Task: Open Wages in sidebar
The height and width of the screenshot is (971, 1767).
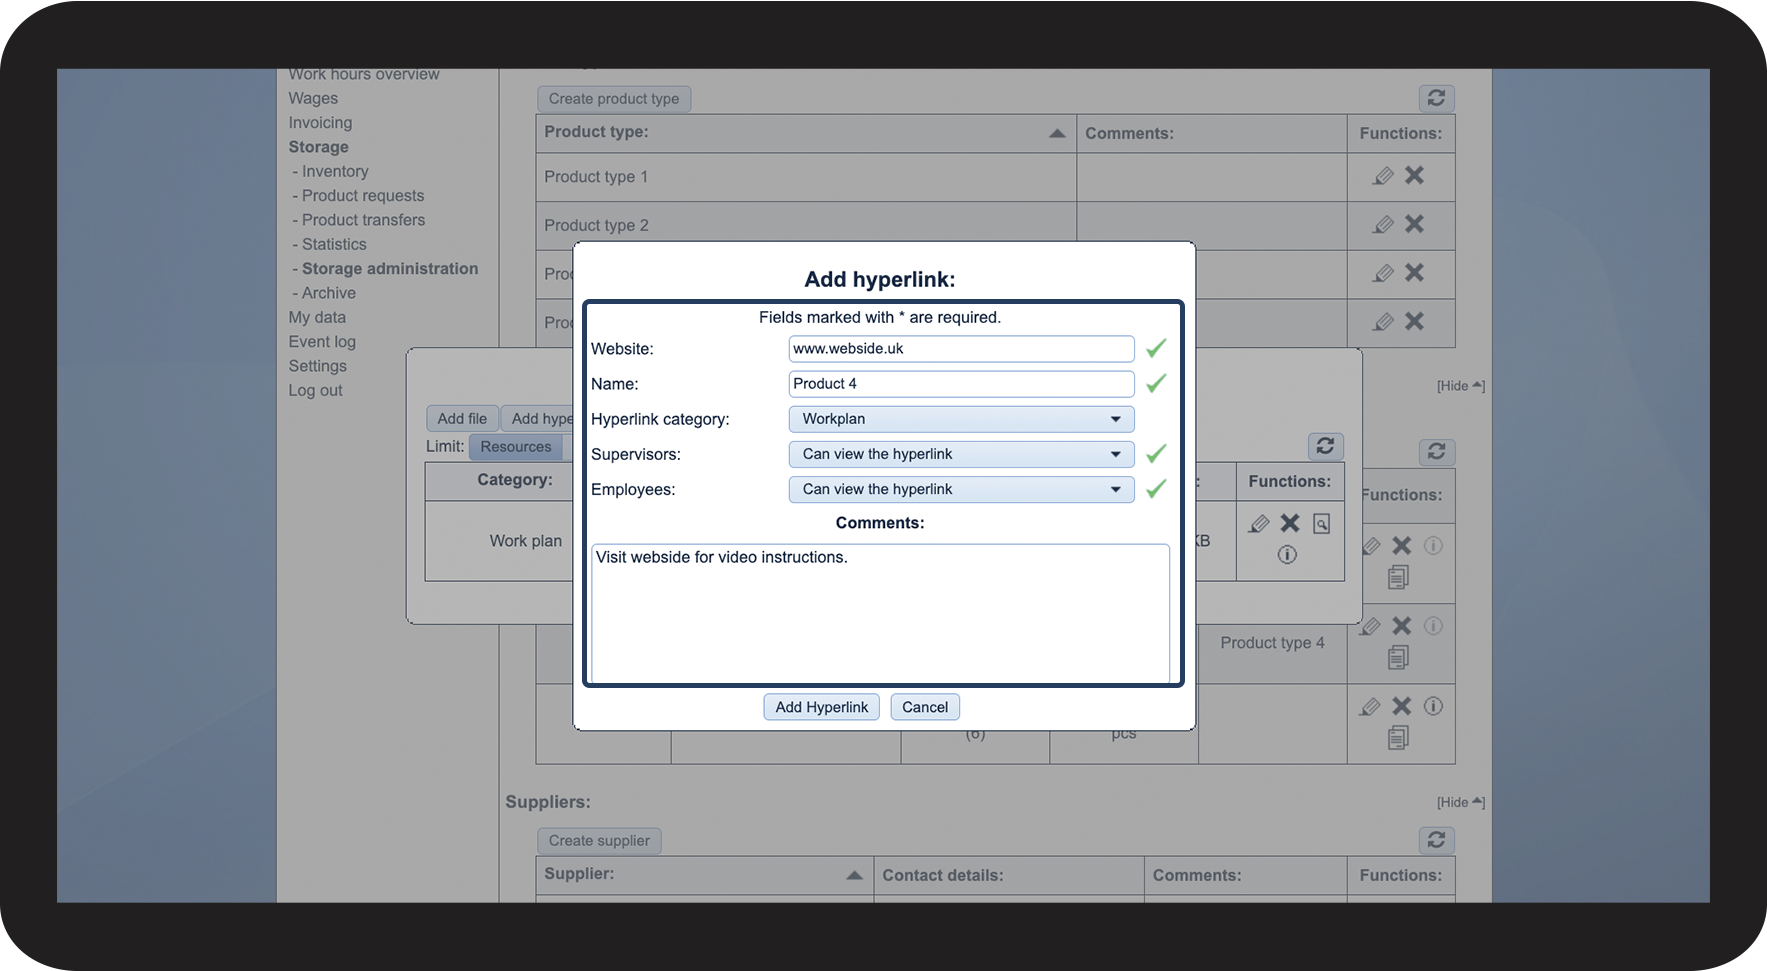Action: coord(313,98)
